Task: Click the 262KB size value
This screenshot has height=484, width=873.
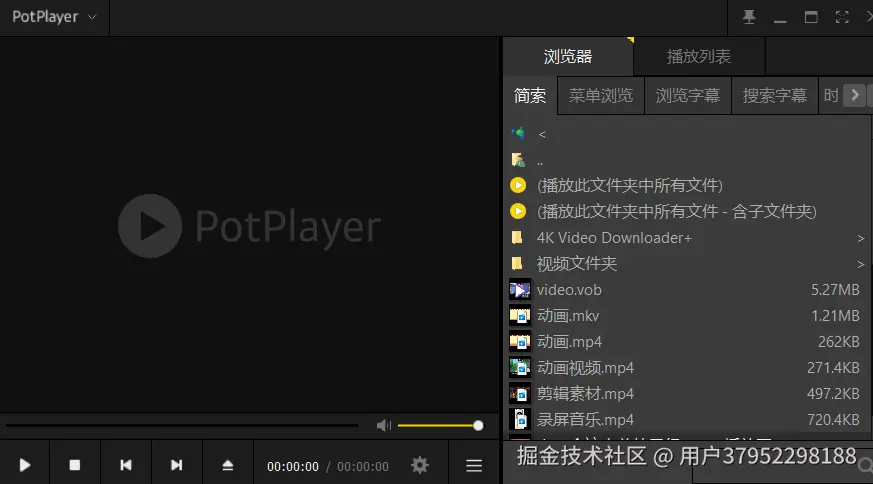Action: click(838, 341)
